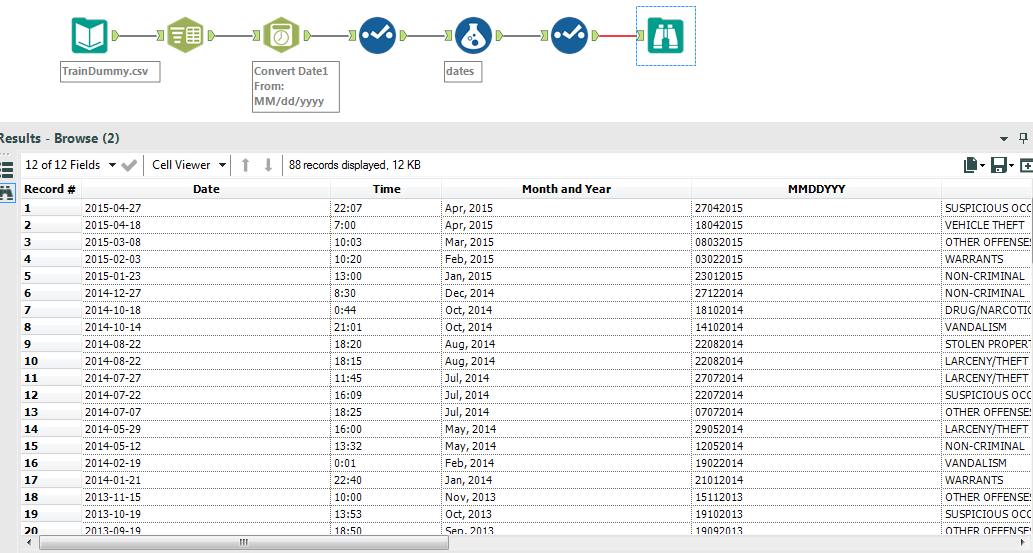Click the move down arrow icon

coord(268,165)
